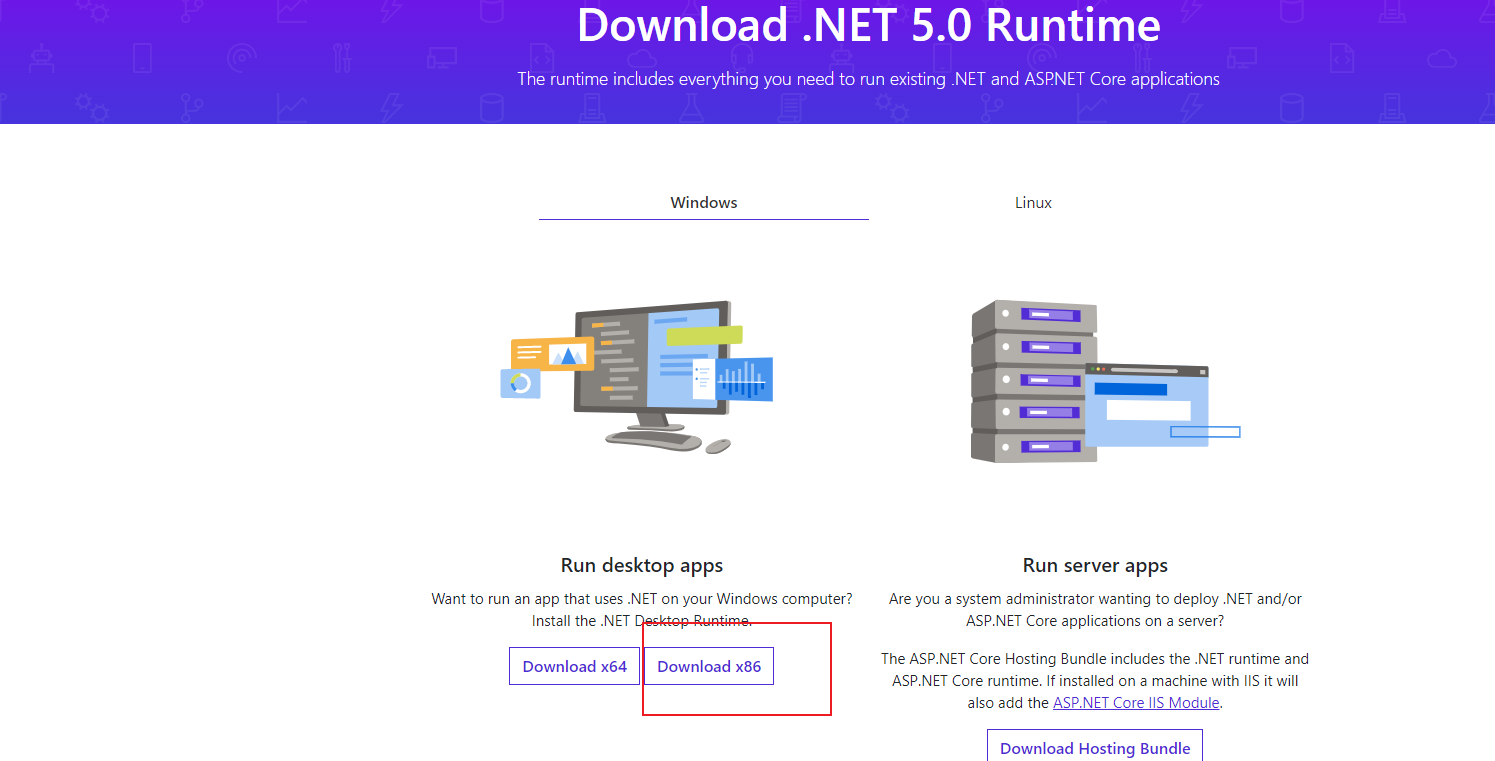This screenshot has height=761, width=1495.
Task: Click the Download x86 button
Action: tap(709, 666)
